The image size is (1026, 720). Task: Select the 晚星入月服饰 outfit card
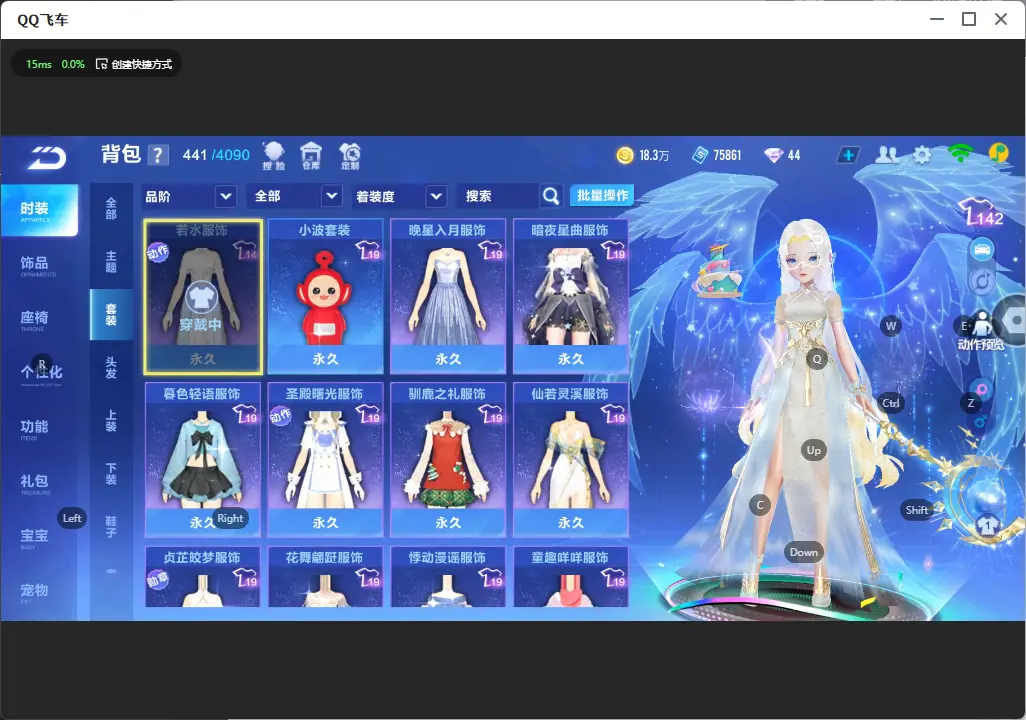coord(448,297)
